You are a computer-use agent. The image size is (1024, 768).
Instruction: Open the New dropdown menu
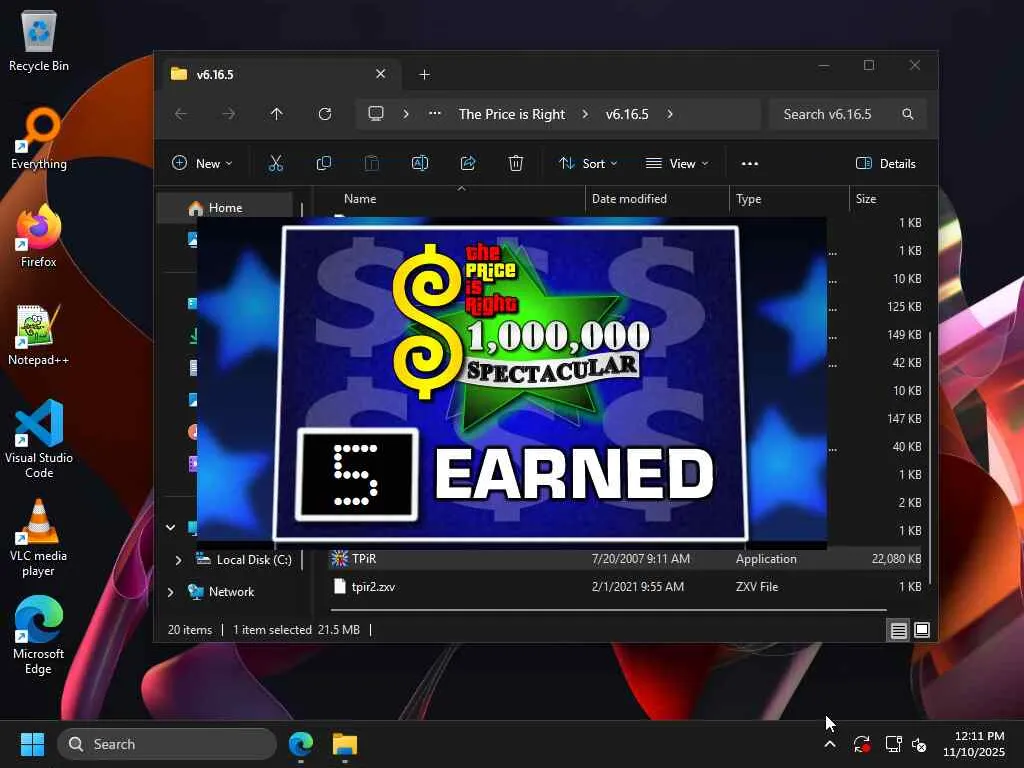tap(202, 163)
